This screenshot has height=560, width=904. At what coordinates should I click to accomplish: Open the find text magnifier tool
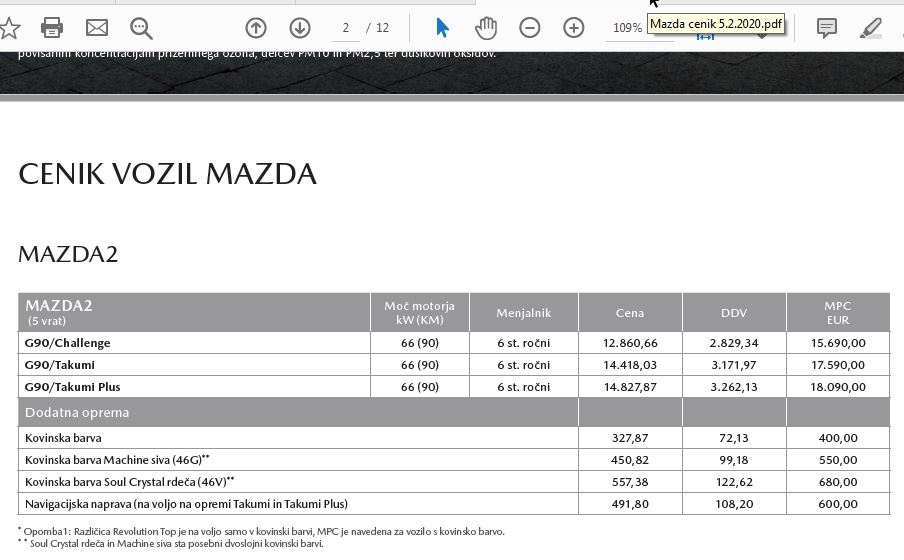(141, 28)
